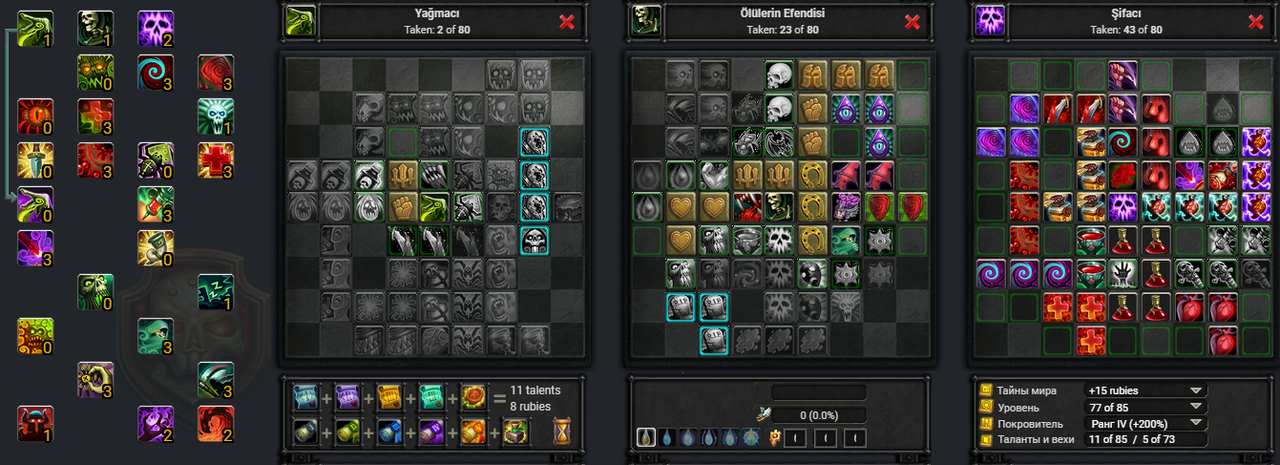Screen dimensions: 1280x465
Task: Choose the red demon eye skill icon
Action: [36, 117]
